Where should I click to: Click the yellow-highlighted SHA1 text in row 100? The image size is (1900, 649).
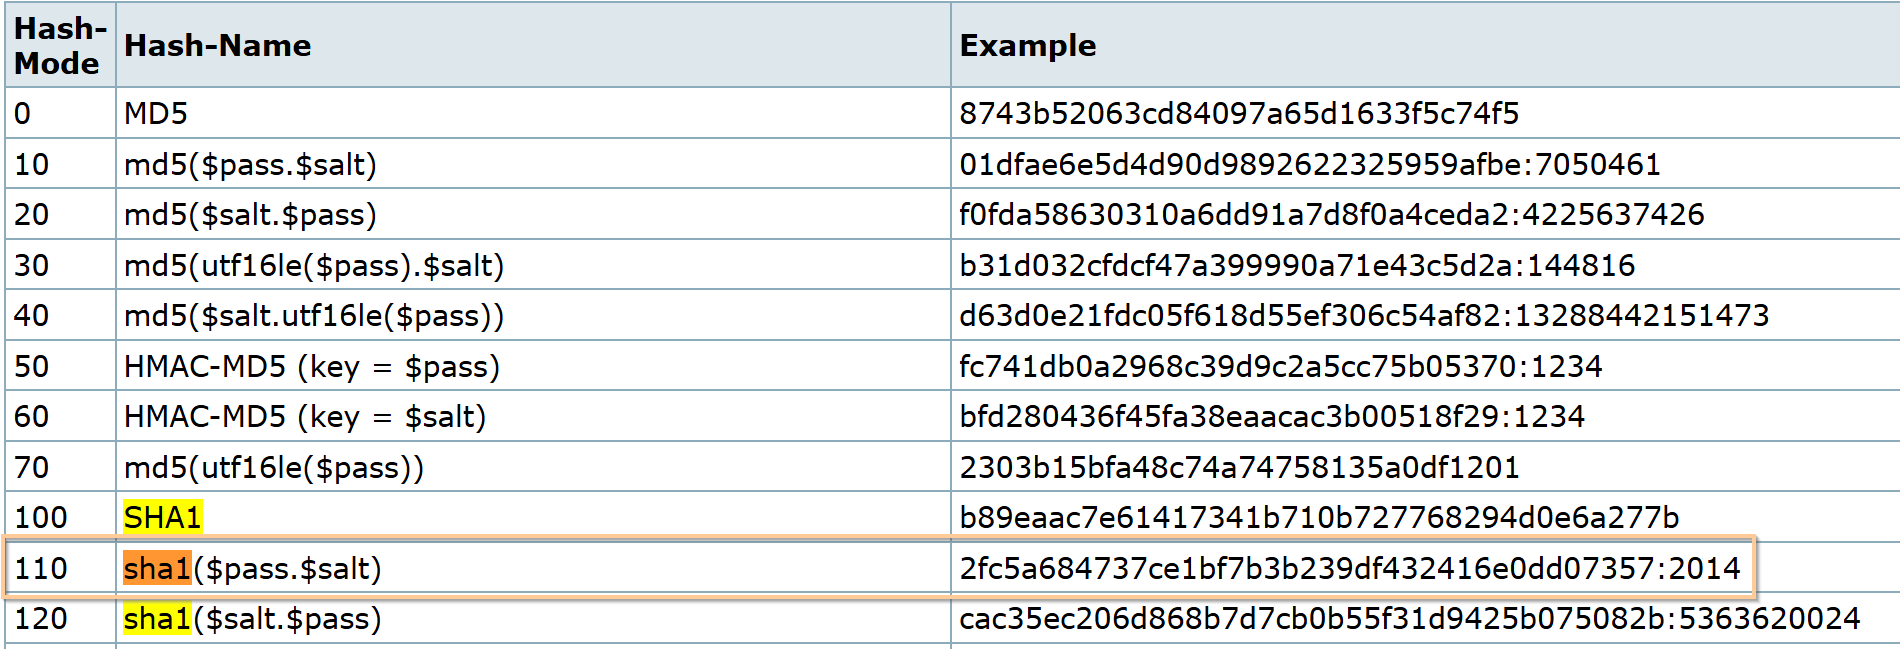pyautogui.click(x=162, y=517)
